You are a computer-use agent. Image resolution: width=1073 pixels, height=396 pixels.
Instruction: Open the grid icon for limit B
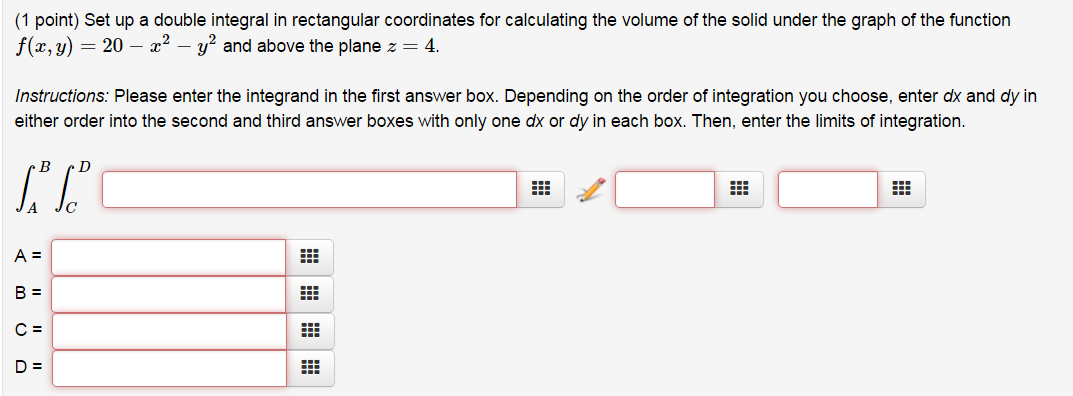point(309,294)
